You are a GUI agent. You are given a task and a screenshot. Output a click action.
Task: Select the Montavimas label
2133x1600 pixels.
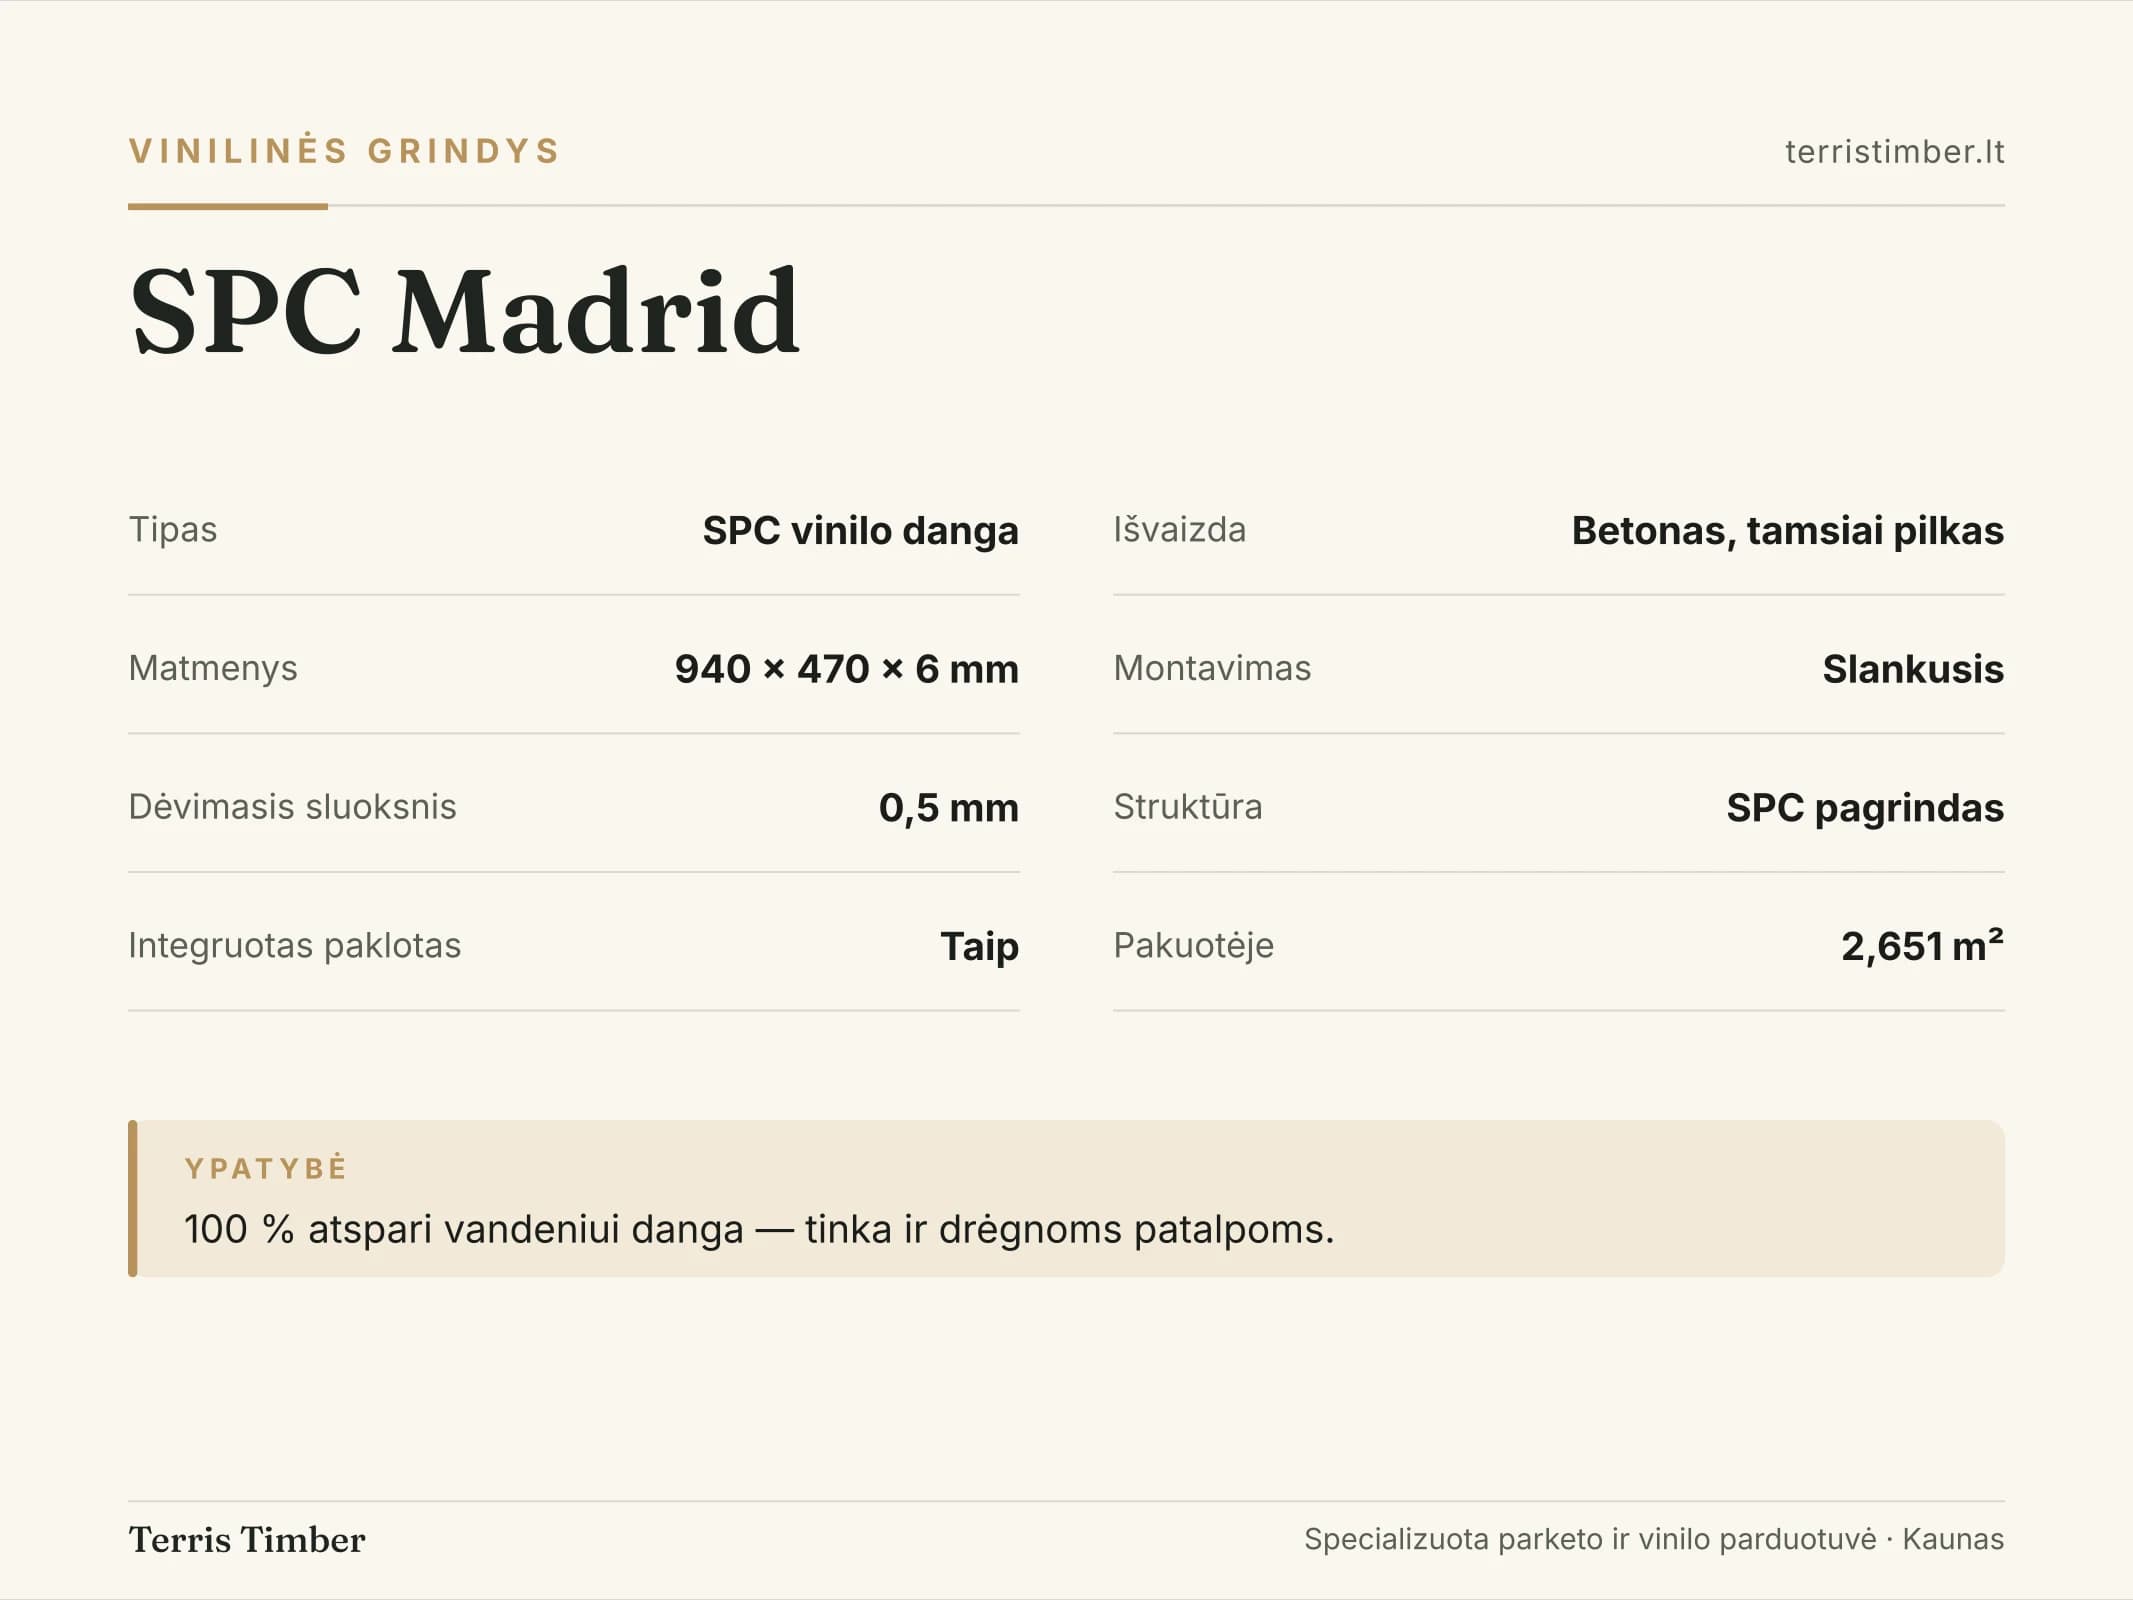click(x=1212, y=667)
